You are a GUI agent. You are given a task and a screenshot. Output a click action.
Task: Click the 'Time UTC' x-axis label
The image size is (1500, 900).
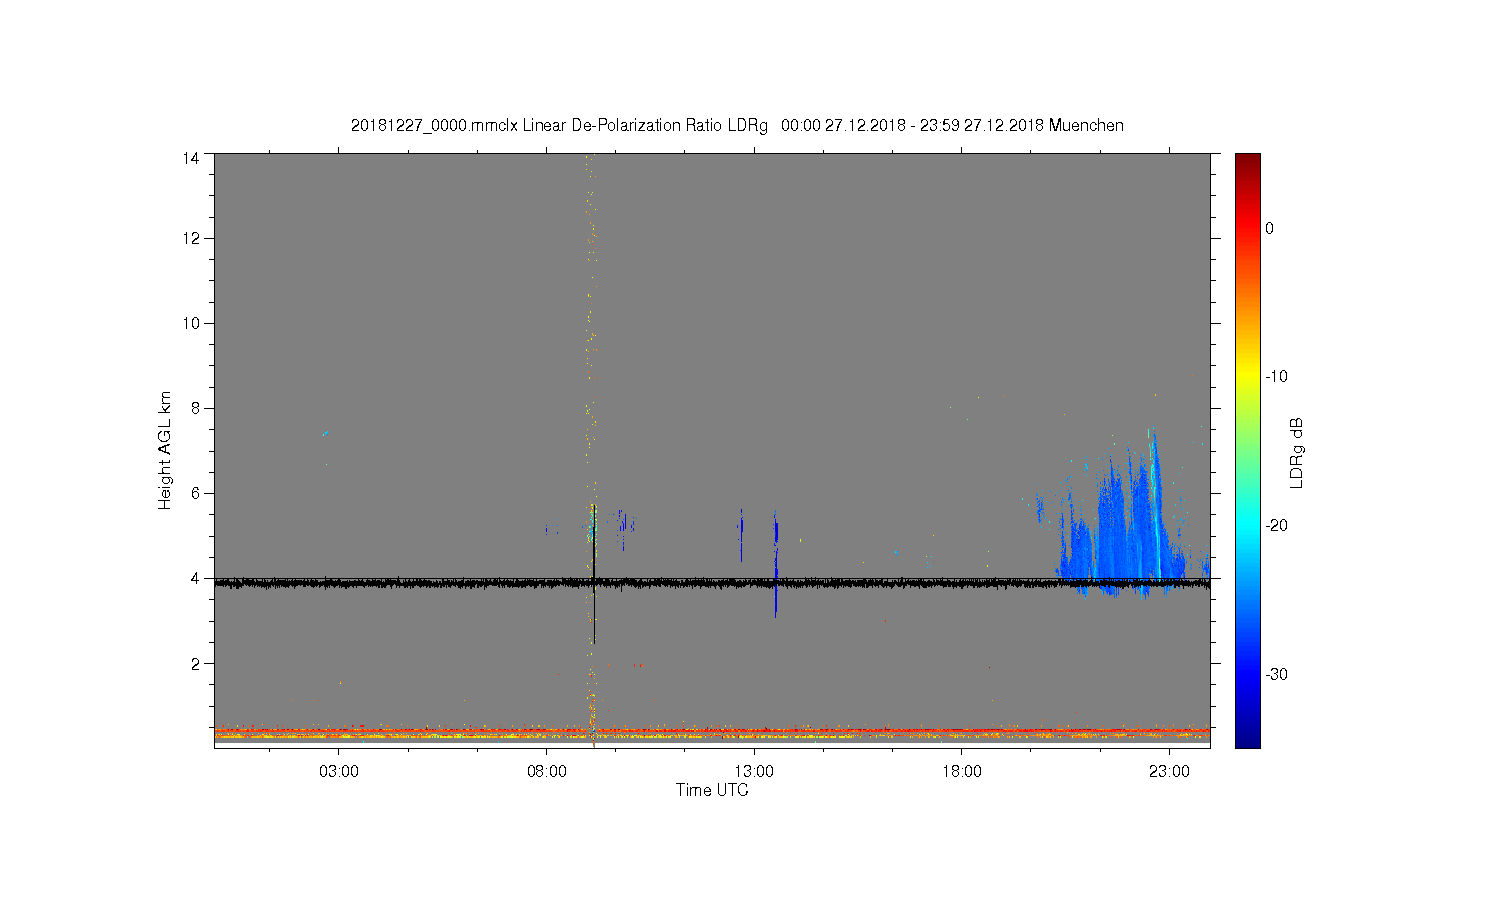(x=712, y=790)
